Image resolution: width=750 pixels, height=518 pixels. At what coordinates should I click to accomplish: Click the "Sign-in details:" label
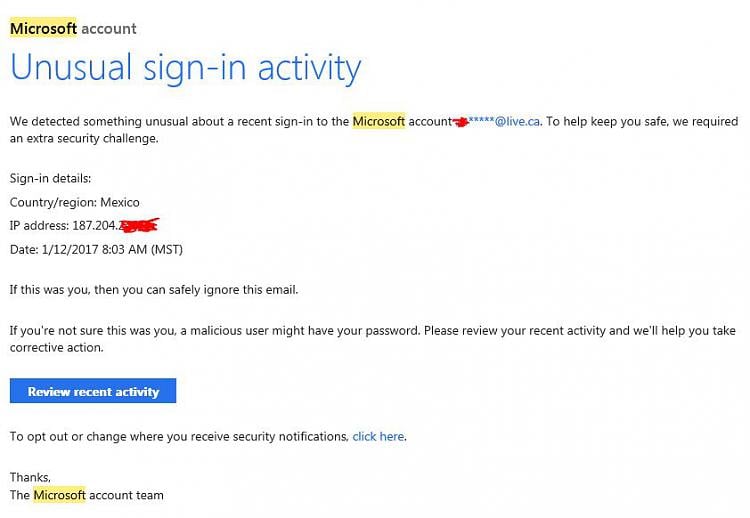(x=50, y=178)
